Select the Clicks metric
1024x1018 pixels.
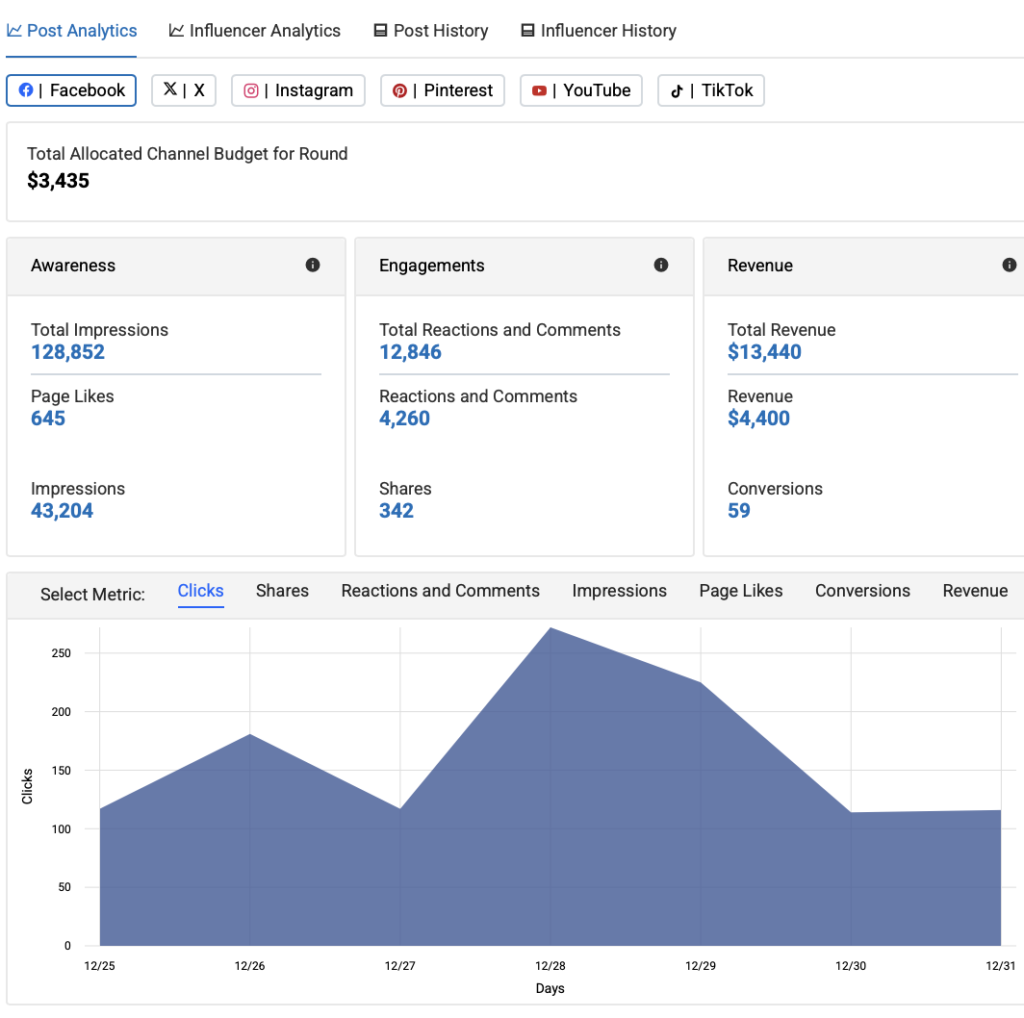(x=201, y=591)
